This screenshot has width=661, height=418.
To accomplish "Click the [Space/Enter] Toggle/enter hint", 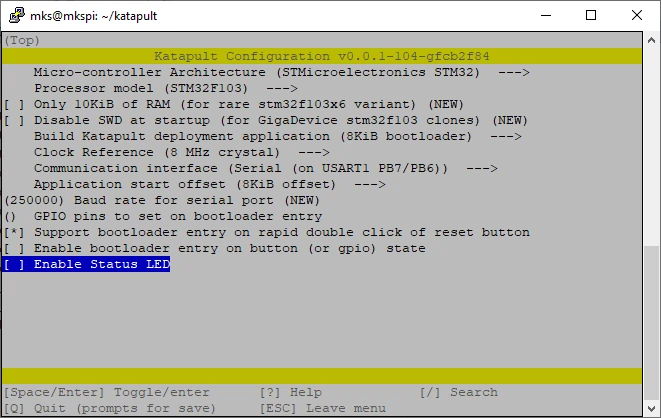I will pos(107,393).
